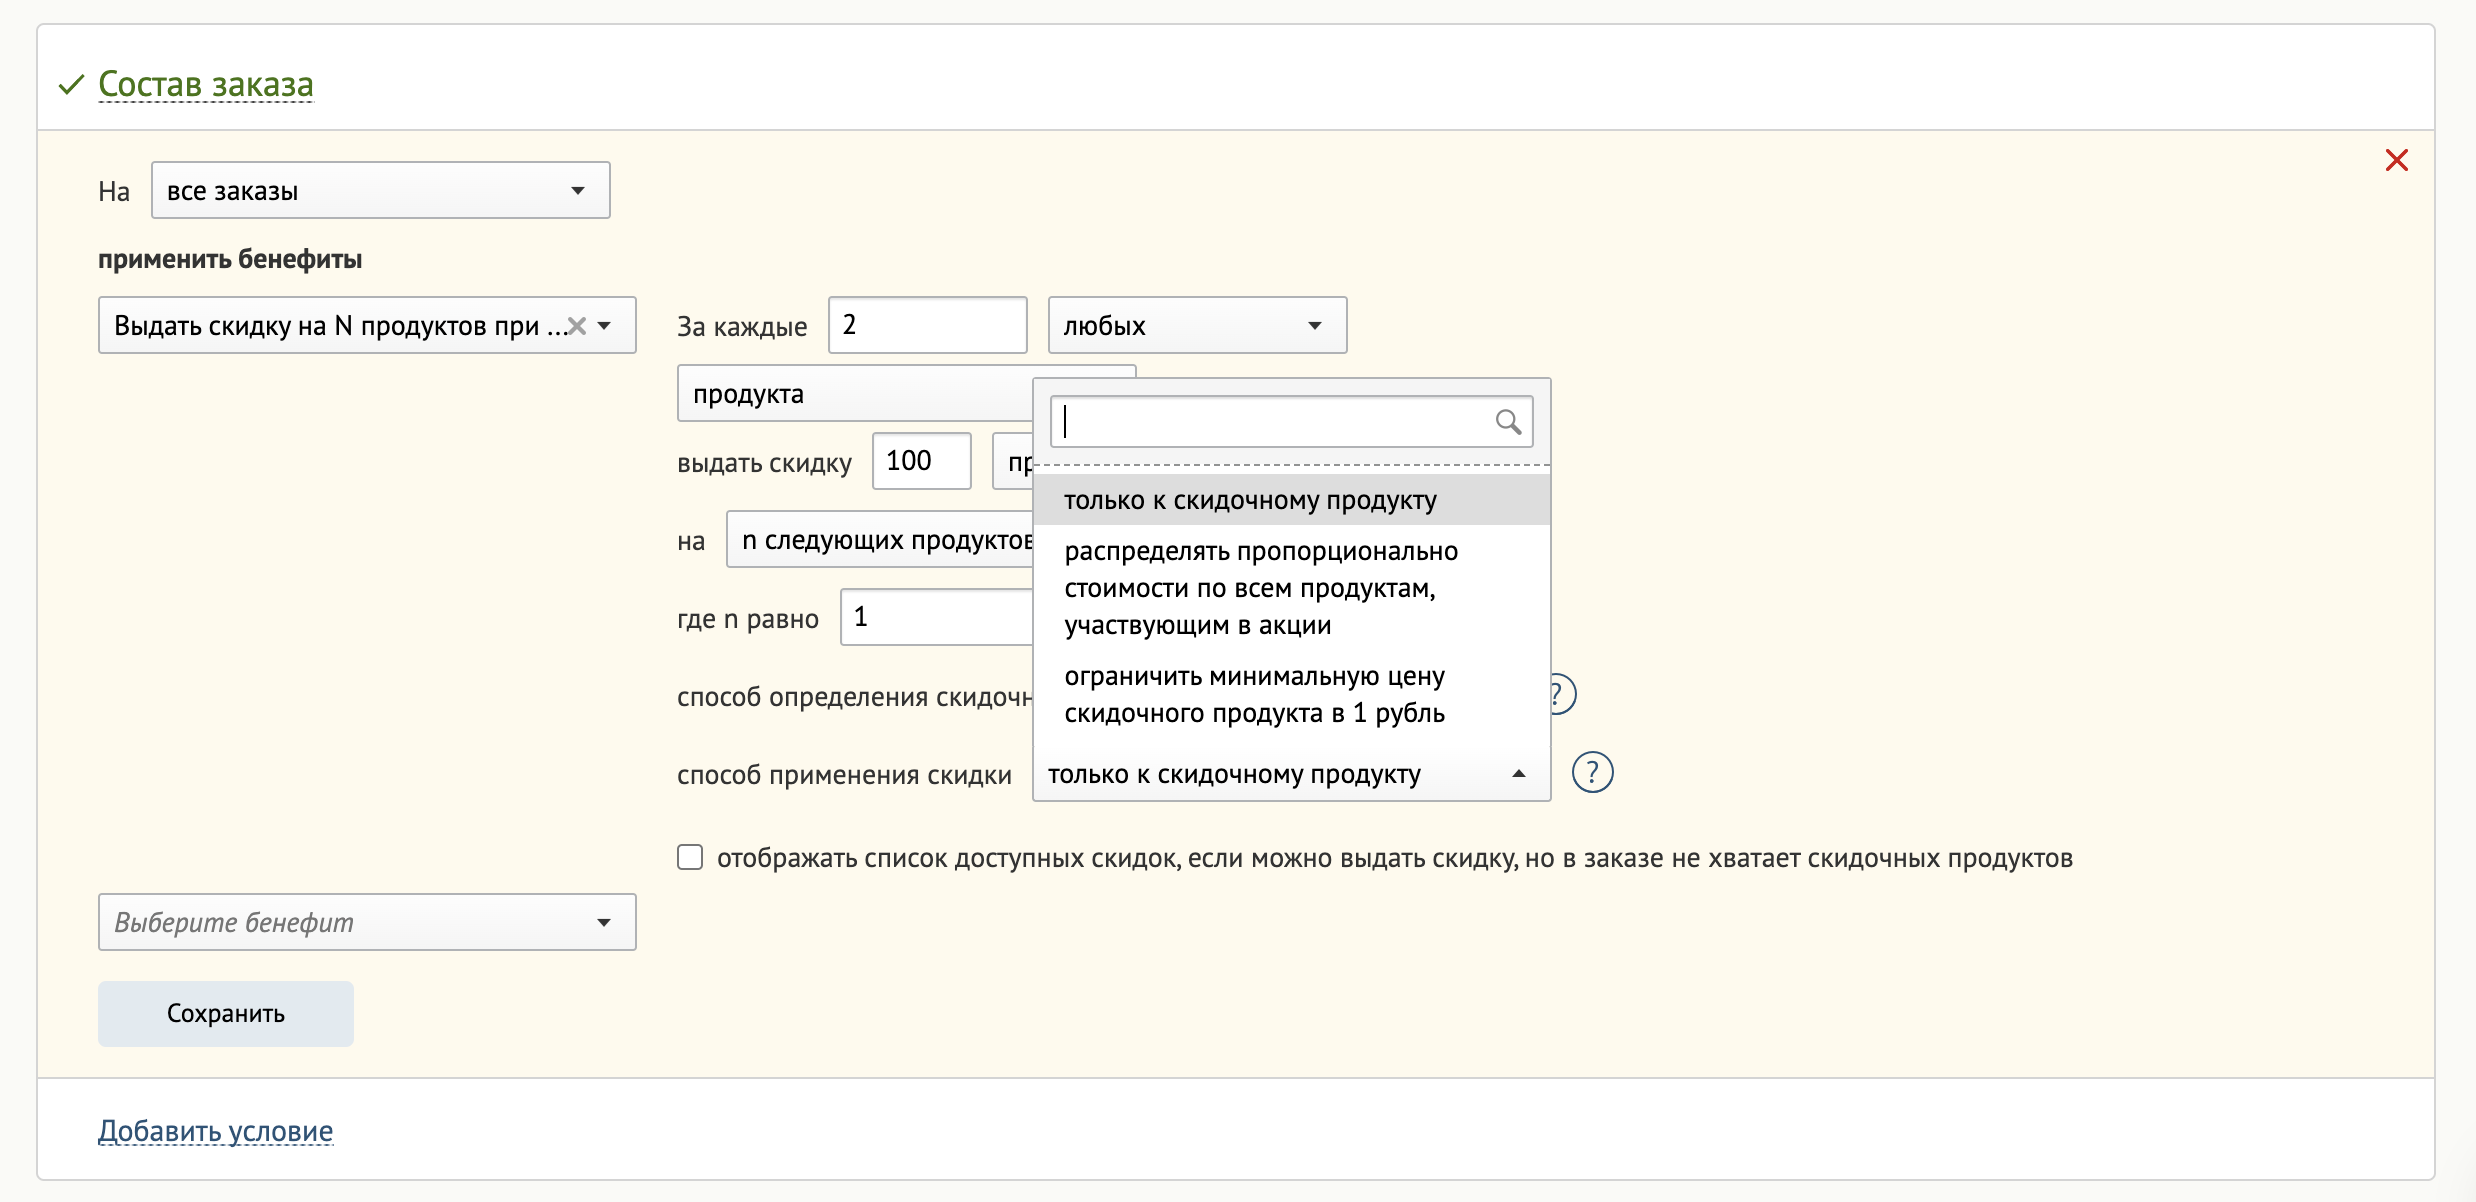Focus the 'За каждые' quantity field
The height and width of the screenshot is (1202, 2476).
(x=927, y=325)
